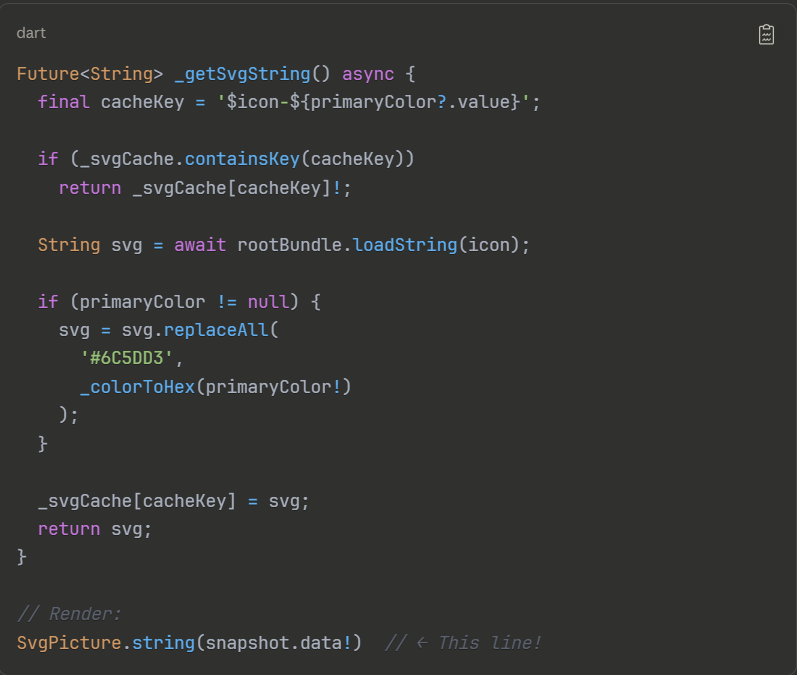Screen dimensions: 797x675
Task: Click the 'final' keyword
Action: click(64, 102)
